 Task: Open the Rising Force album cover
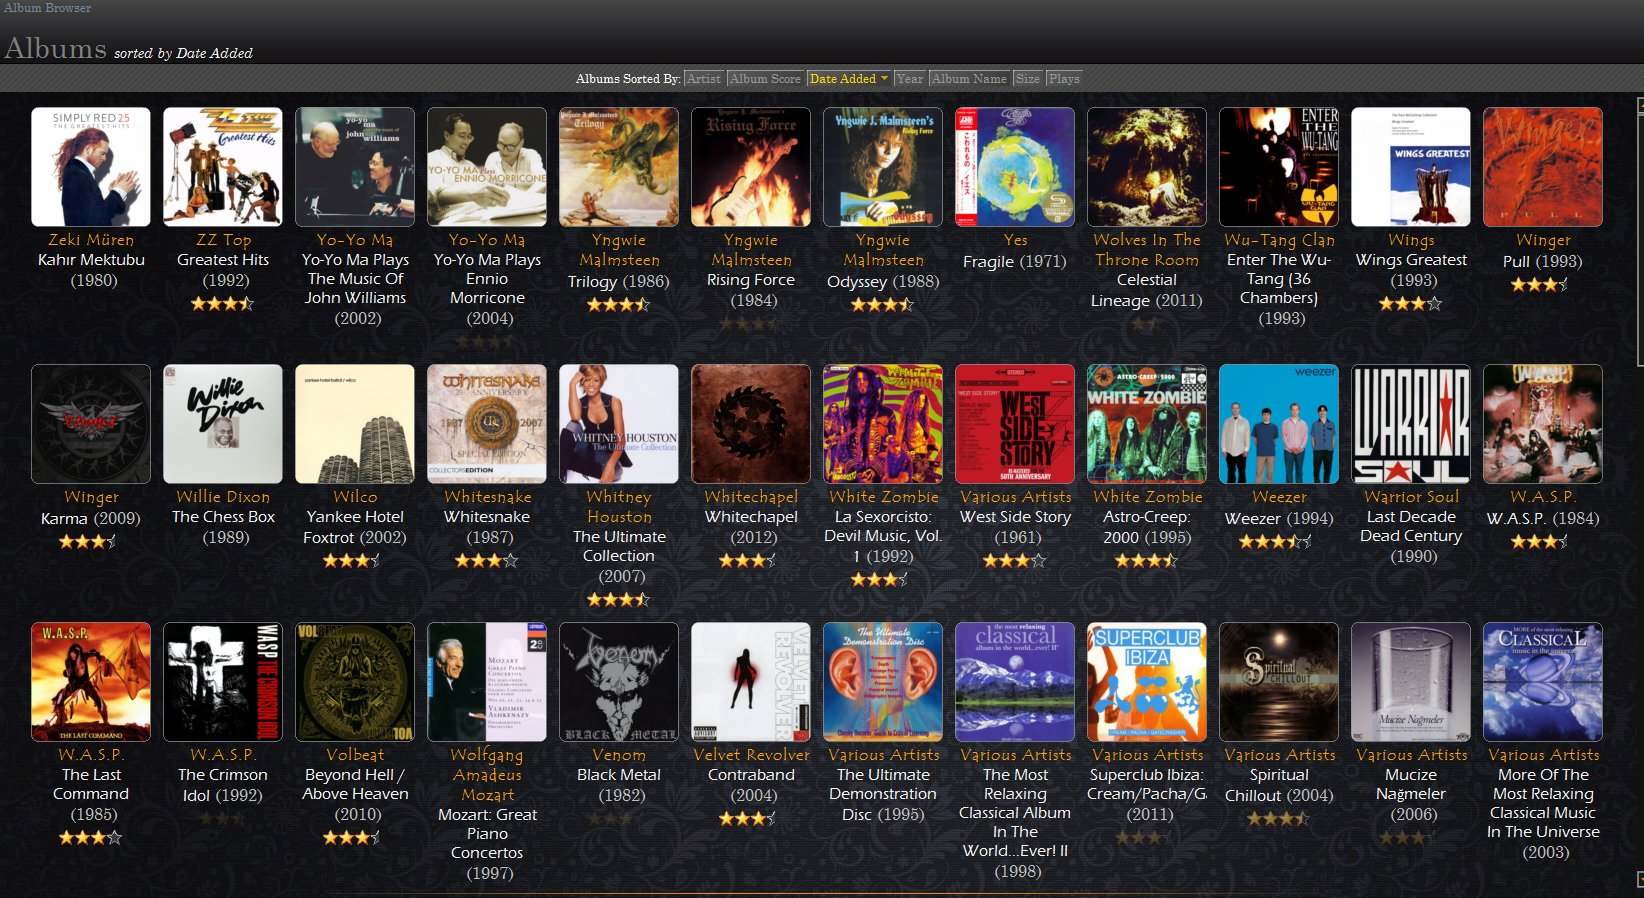(751, 167)
